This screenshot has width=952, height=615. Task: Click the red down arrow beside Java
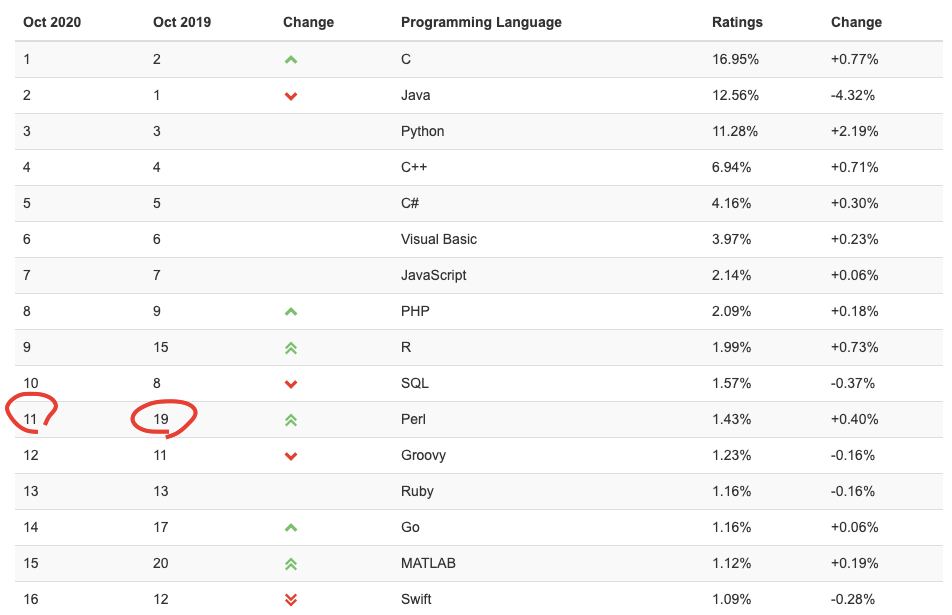click(291, 96)
